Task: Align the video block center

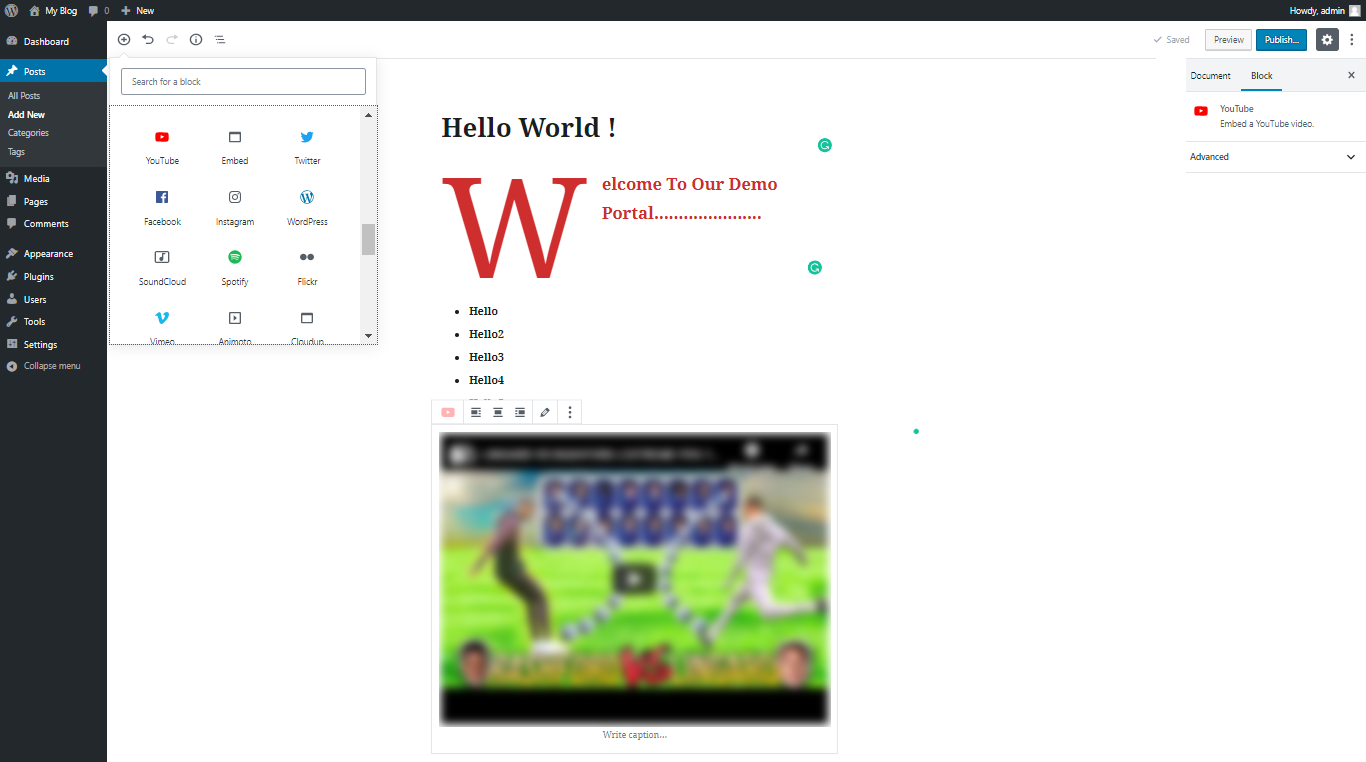Action: click(x=498, y=412)
